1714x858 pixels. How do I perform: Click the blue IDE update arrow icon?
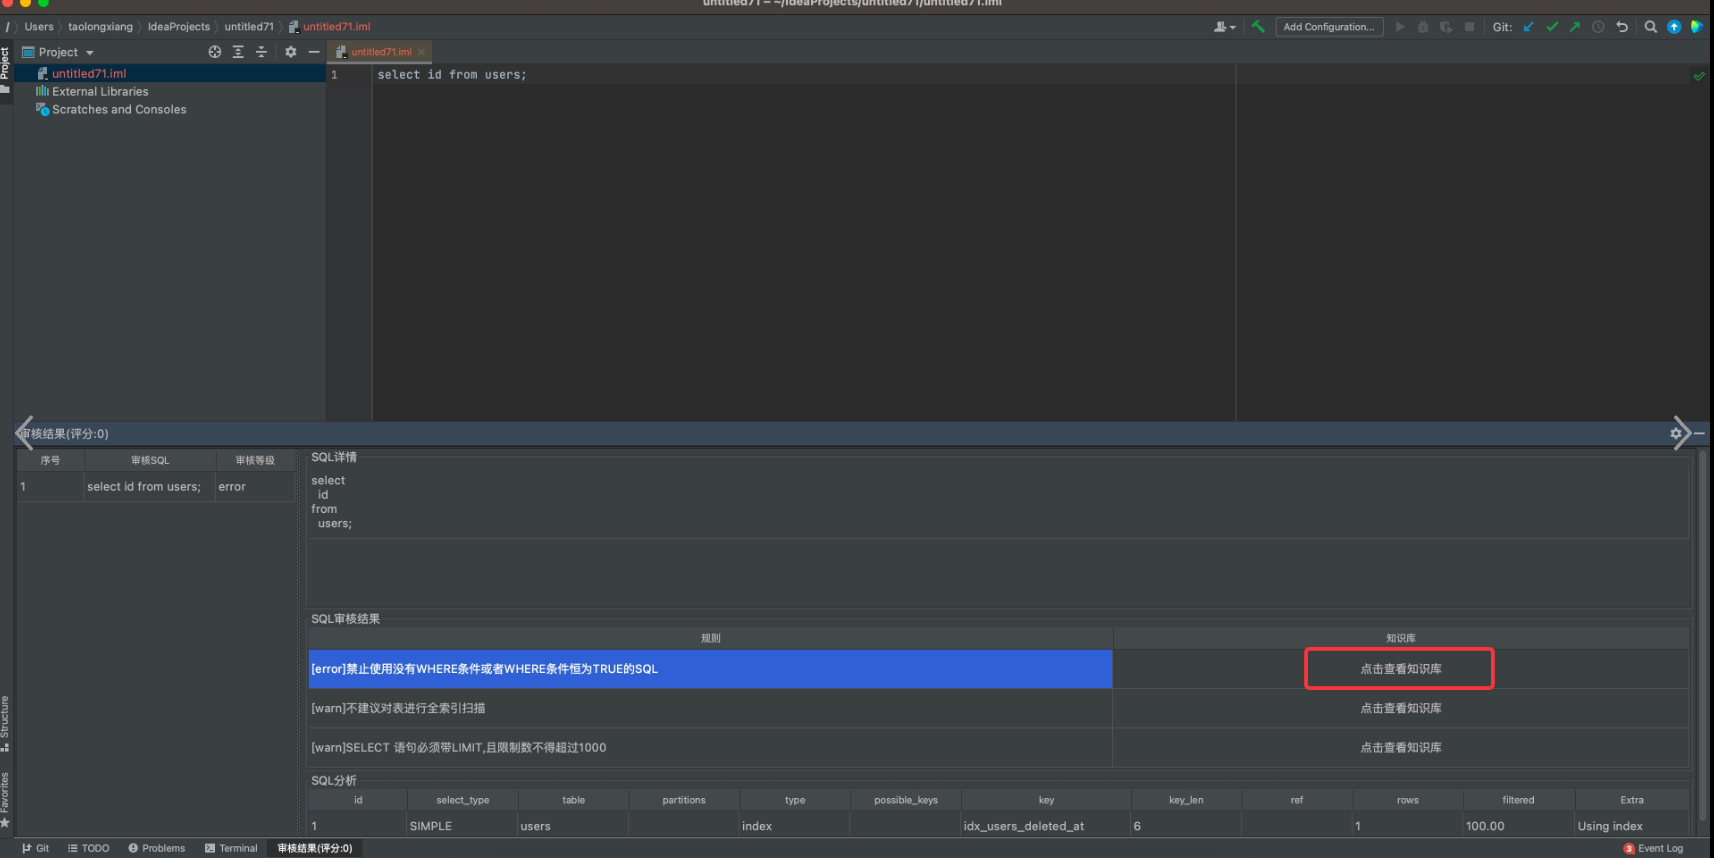[1674, 27]
